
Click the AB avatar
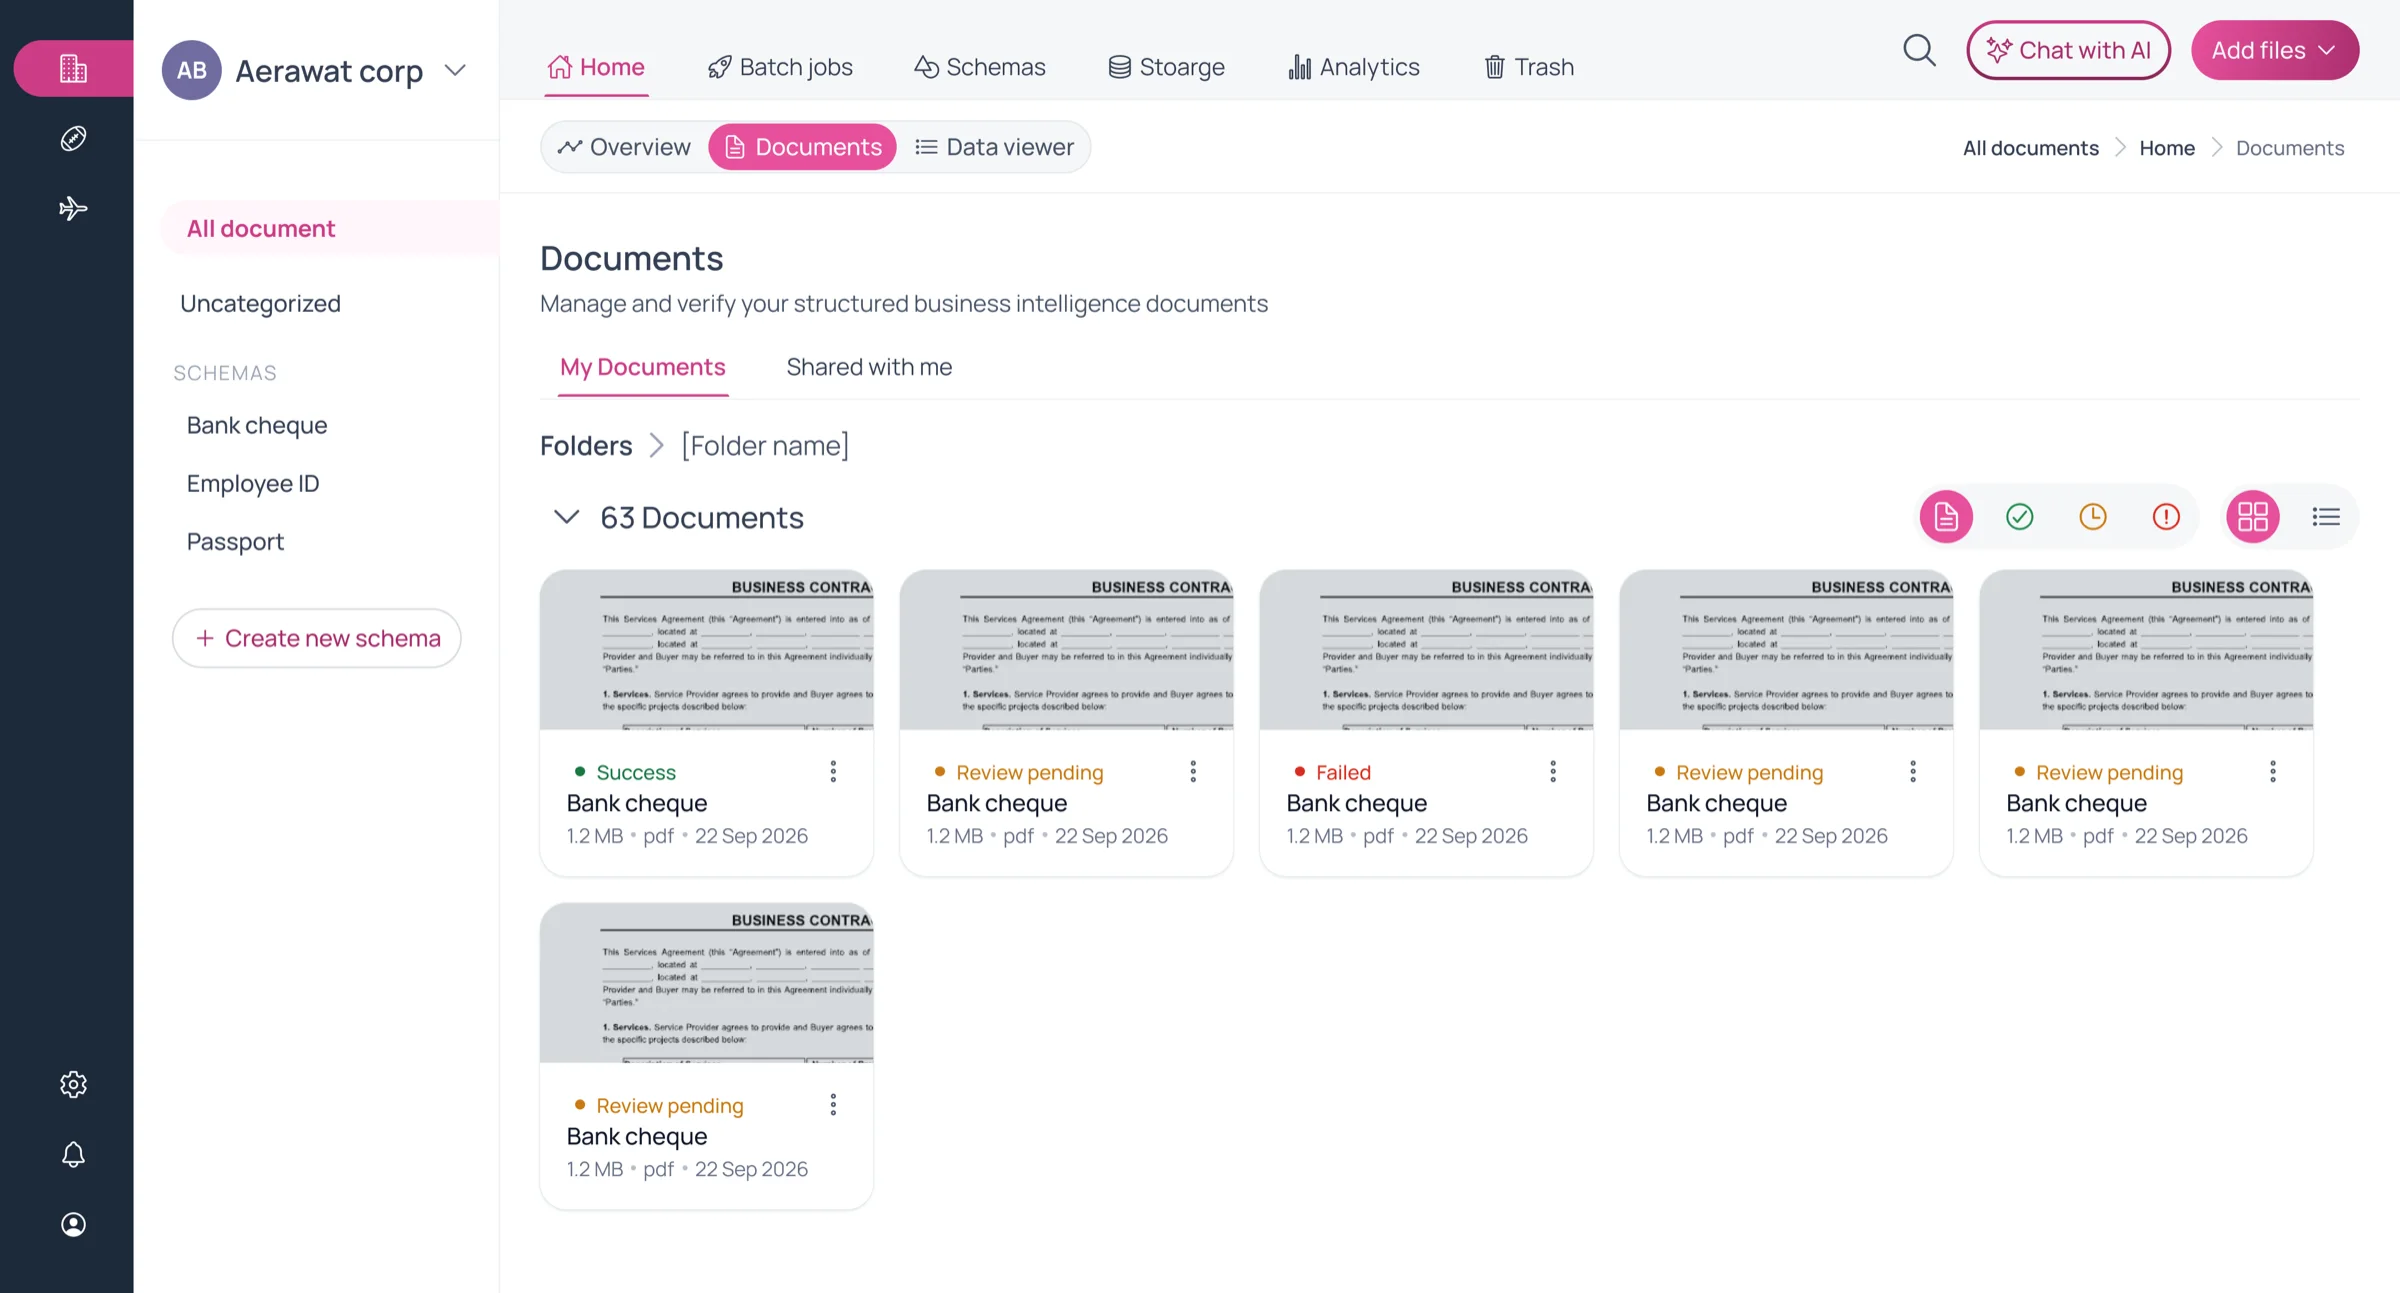click(x=192, y=70)
